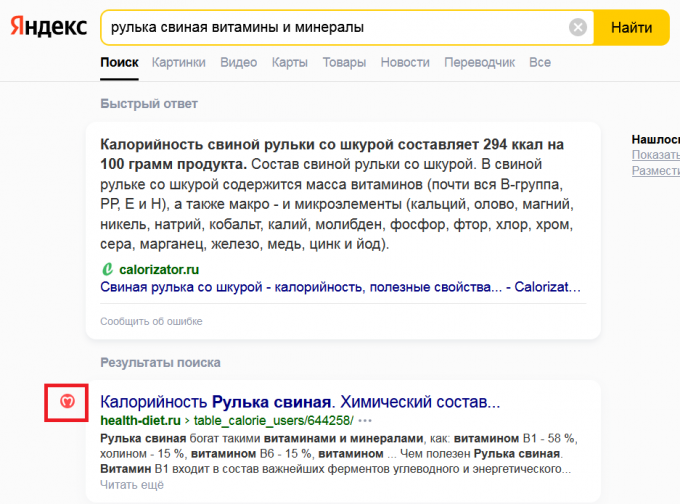Screen dimensions: 680x504
Task: Open Калорийность Рулька свиная result title
Action: [x=300, y=402]
